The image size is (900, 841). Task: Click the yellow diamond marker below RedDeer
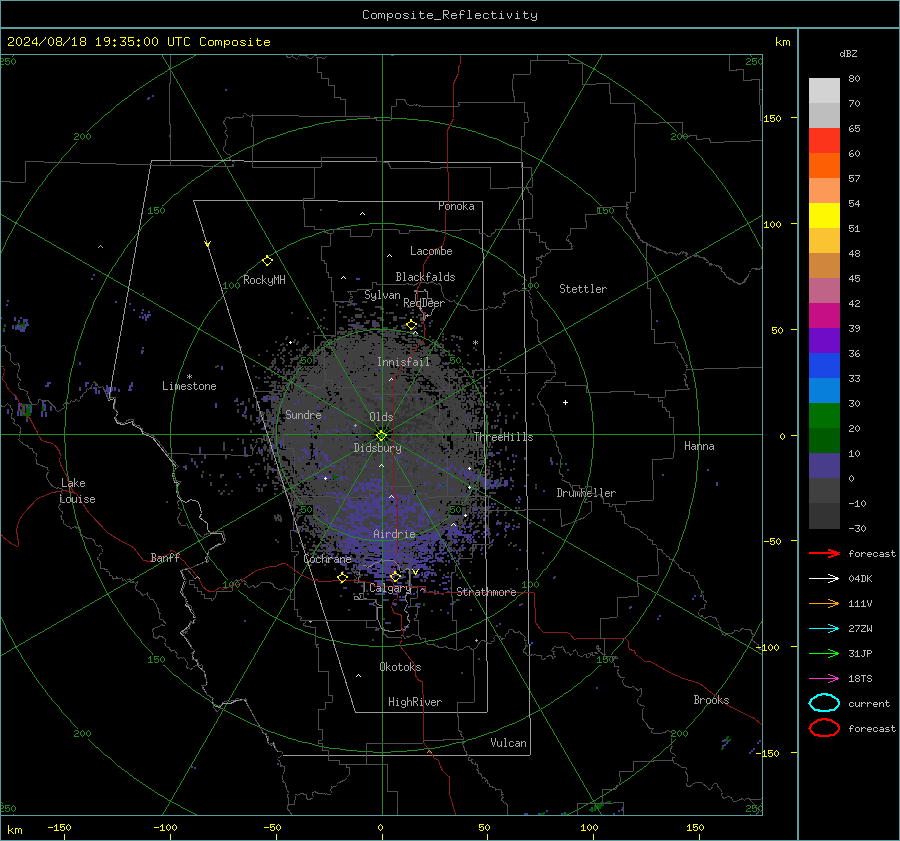(x=412, y=325)
